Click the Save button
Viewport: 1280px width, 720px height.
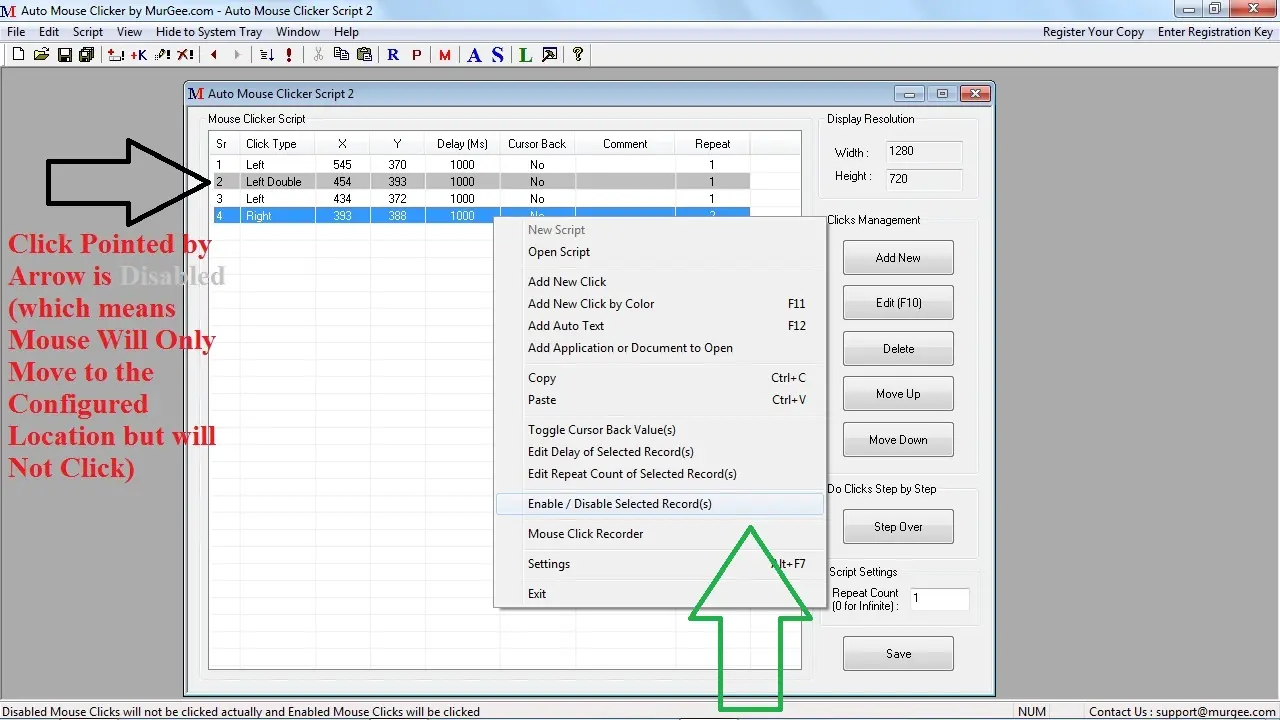(898, 654)
